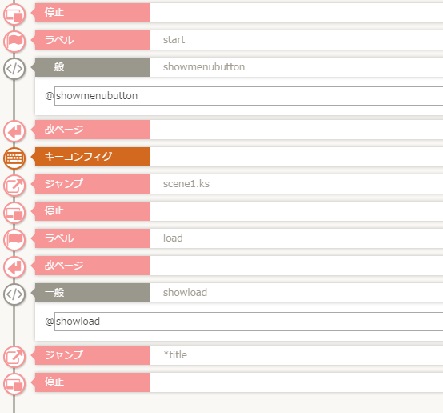443x413 pixels.
Task: Select the ジャンプ block for scene1.ks
Action: (92, 184)
